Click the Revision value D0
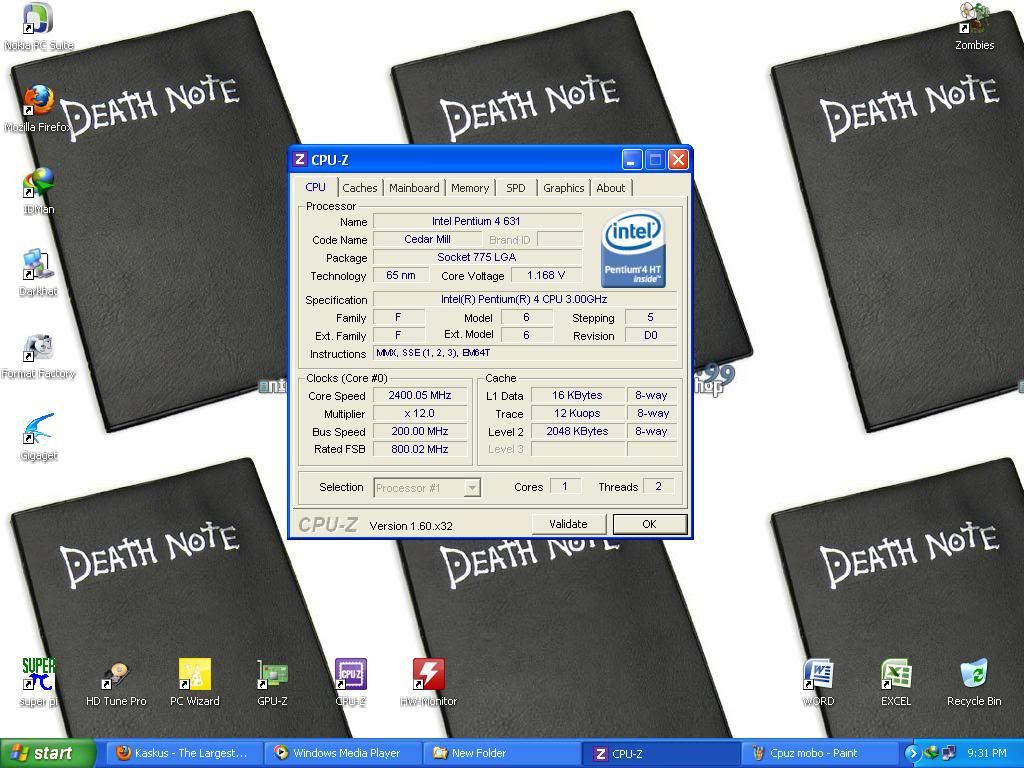 [x=650, y=336]
